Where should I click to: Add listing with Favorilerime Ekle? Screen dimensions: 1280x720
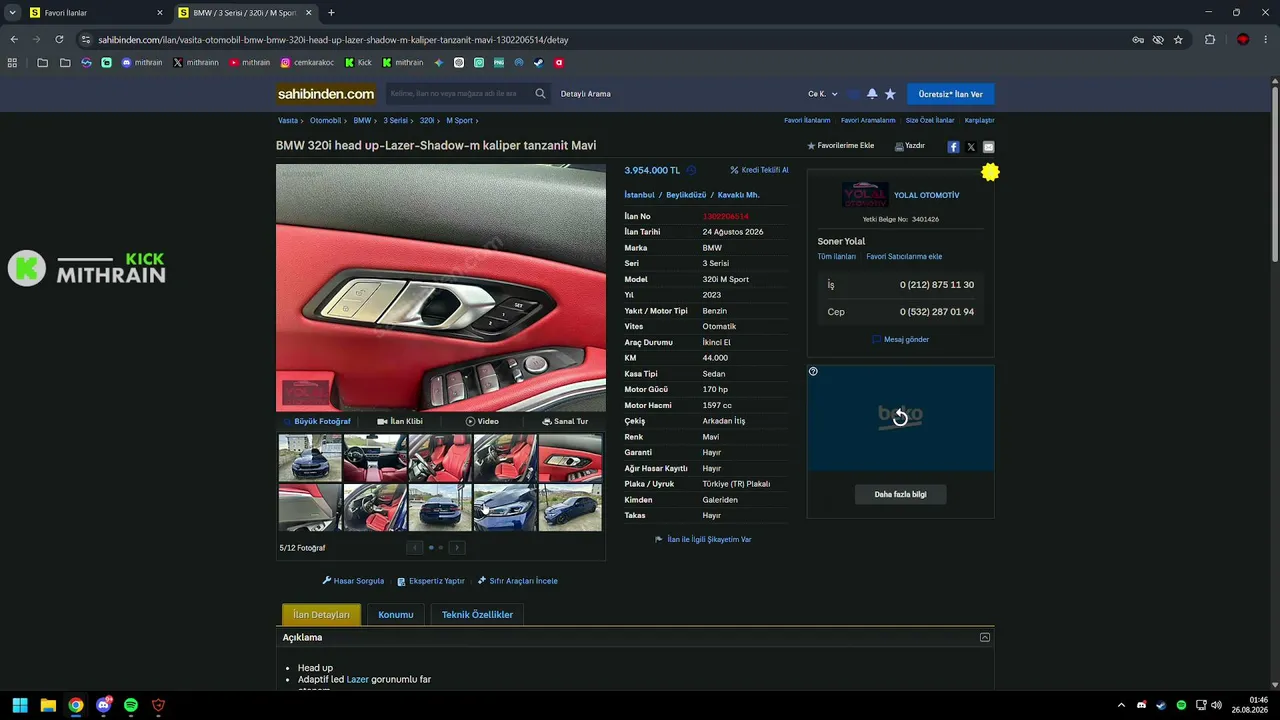(x=841, y=146)
